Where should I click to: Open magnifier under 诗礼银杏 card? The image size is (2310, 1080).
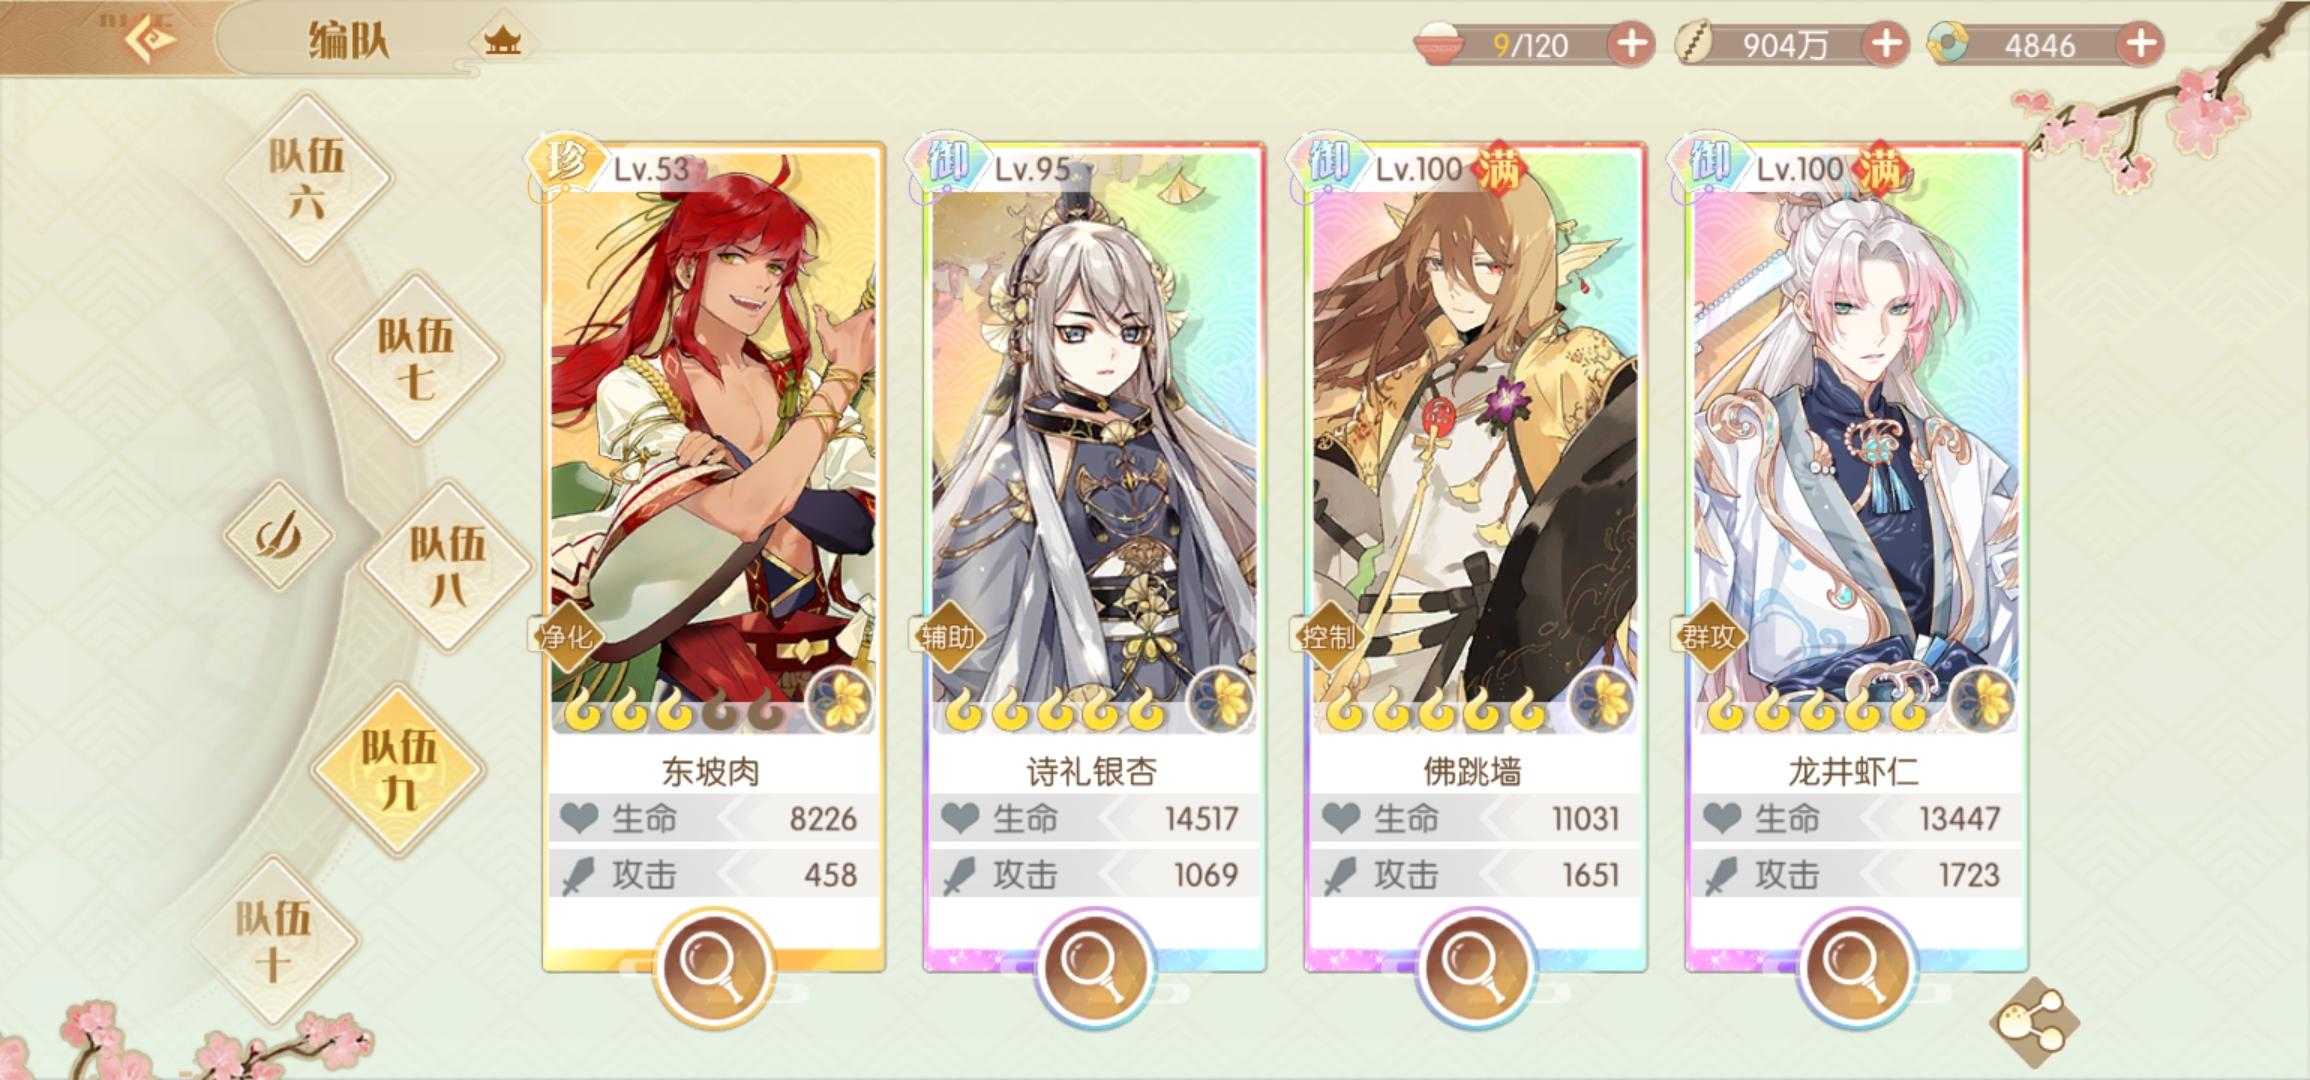click(1093, 966)
